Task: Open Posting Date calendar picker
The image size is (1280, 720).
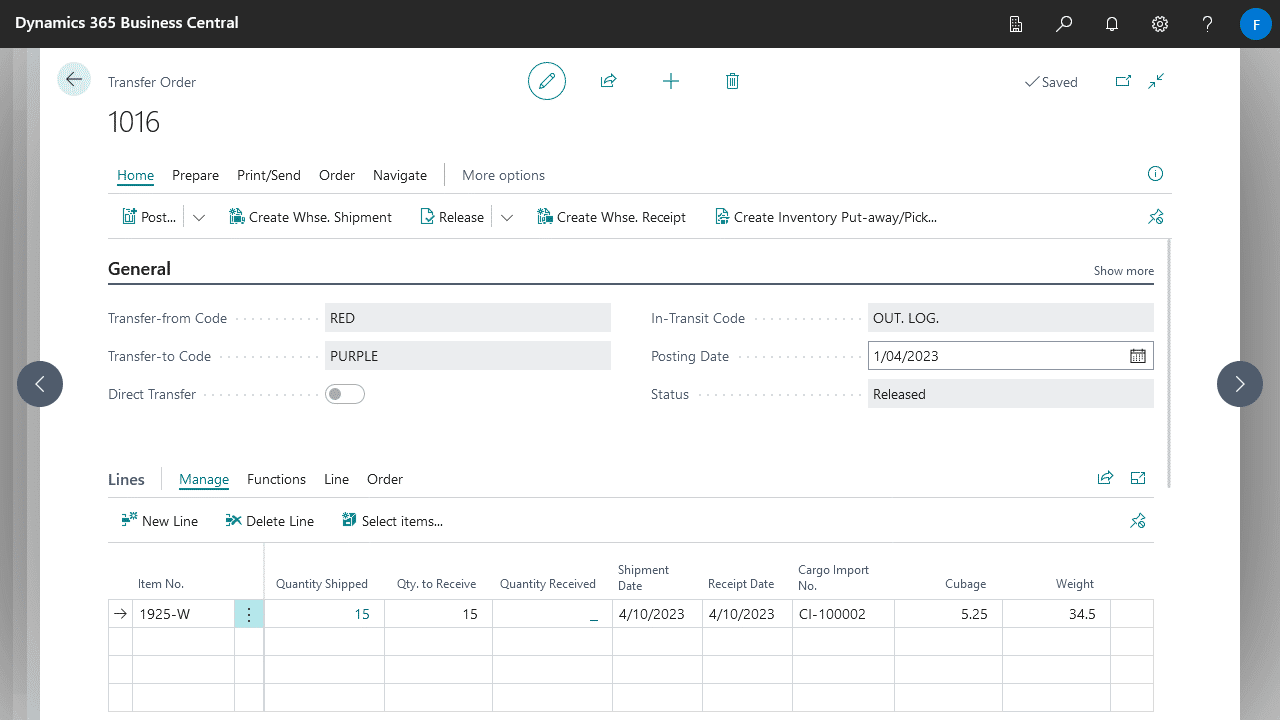Action: 1138,356
